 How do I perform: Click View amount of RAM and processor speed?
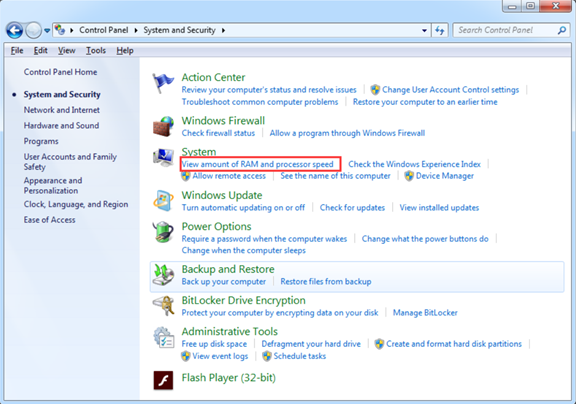258,164
